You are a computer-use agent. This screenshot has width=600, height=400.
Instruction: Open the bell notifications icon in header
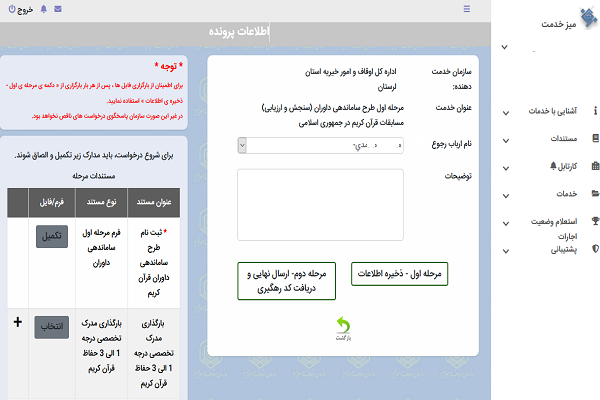click(x=43, y=9)
